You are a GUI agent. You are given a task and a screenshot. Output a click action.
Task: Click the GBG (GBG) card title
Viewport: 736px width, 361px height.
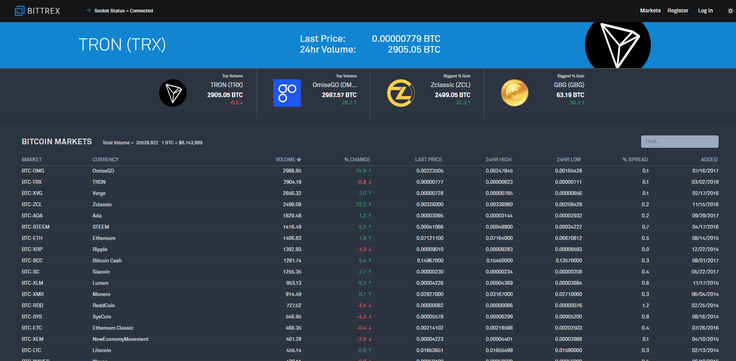pyautogui.click(x=569, y=85)
